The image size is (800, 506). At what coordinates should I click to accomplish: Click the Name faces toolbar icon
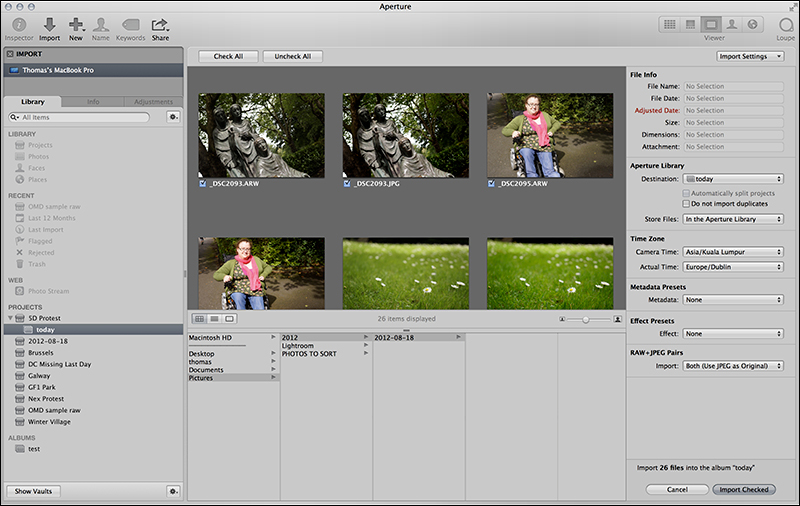[x=101, y=24]
